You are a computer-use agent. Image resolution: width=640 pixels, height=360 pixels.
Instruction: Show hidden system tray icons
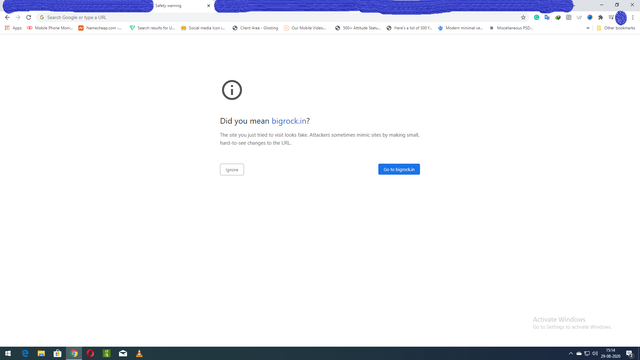pos(571,353)
